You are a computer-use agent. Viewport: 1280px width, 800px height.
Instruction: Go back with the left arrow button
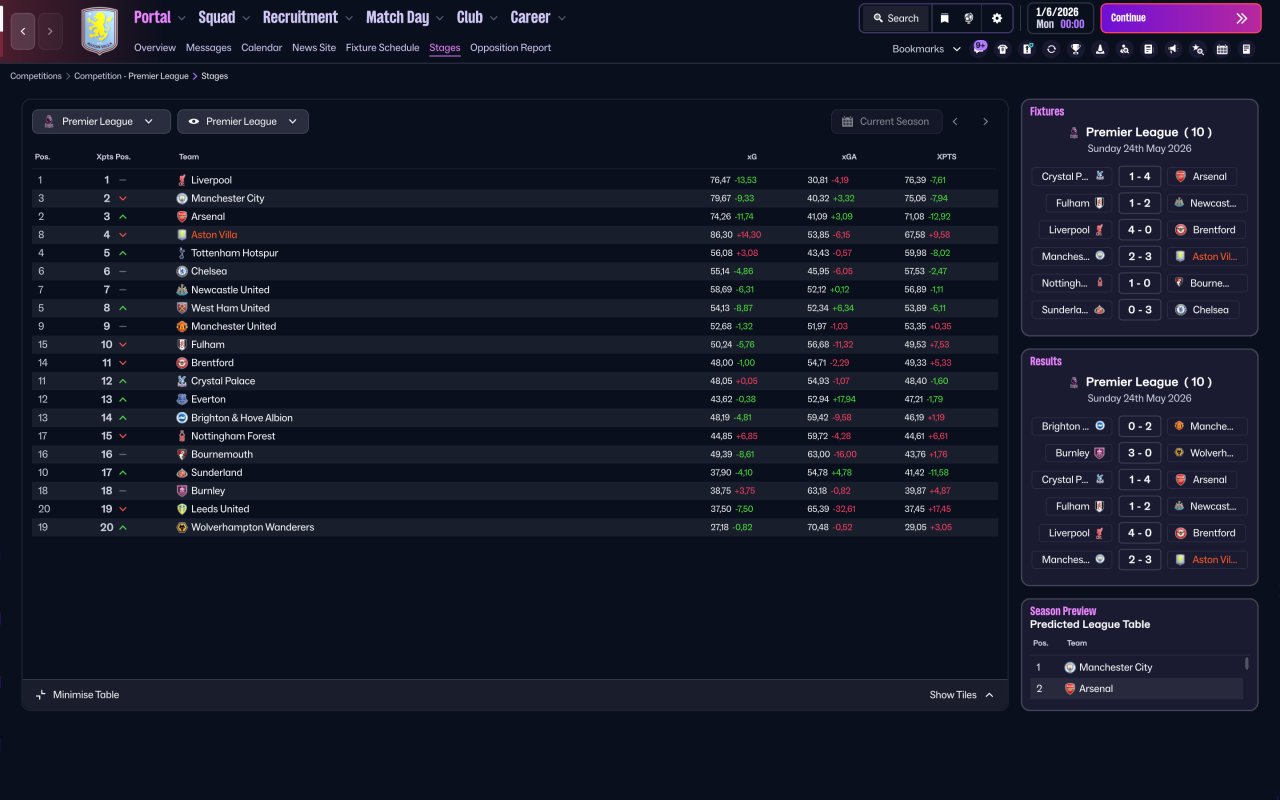[x=23, y=31]
